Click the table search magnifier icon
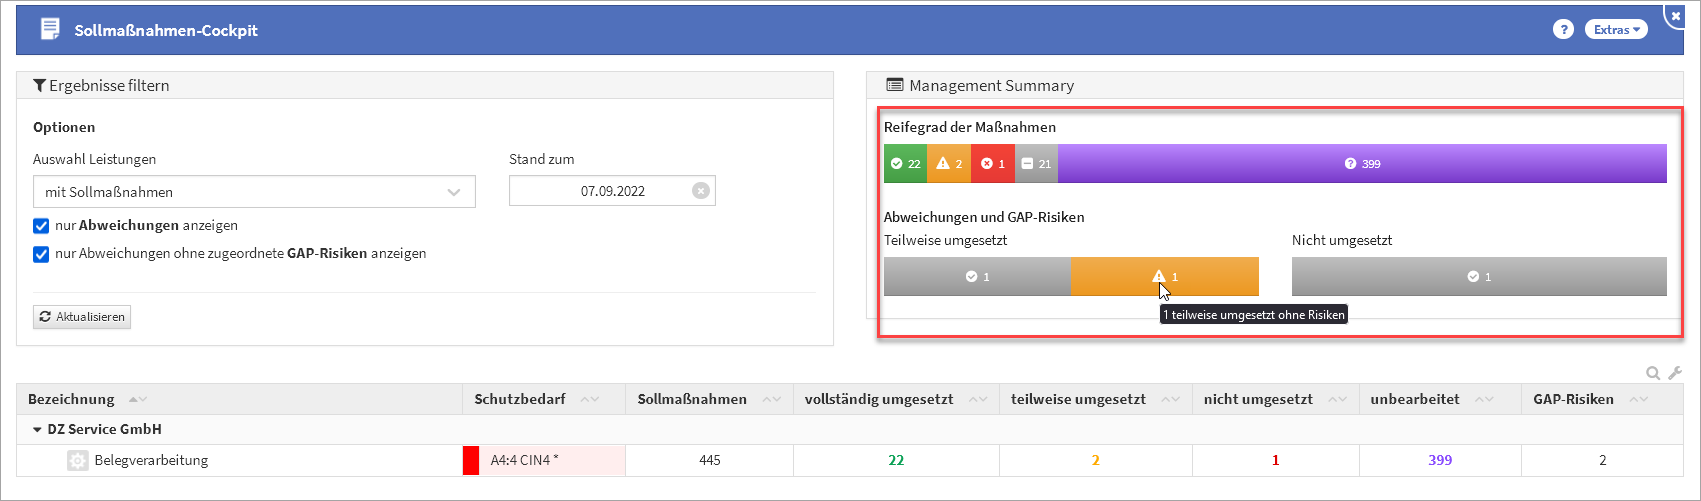This screenshot has height=501, width=1701. [x=1653, y=373]
